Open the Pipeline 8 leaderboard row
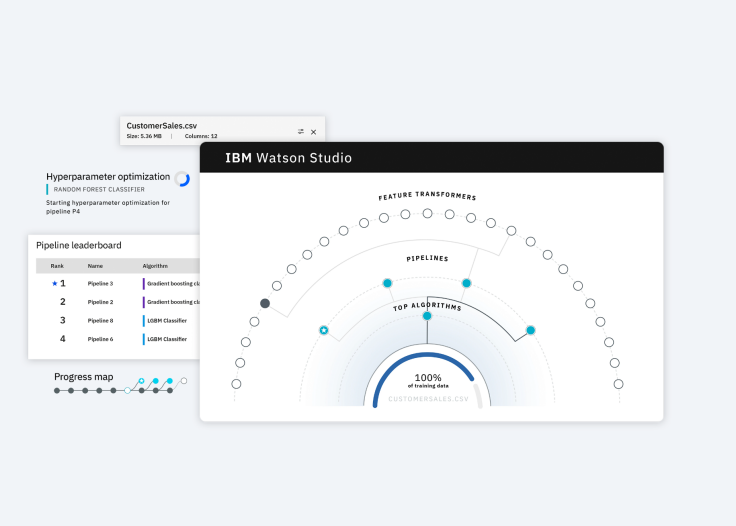This screenshot has width=736, height=526. [118, 320]
